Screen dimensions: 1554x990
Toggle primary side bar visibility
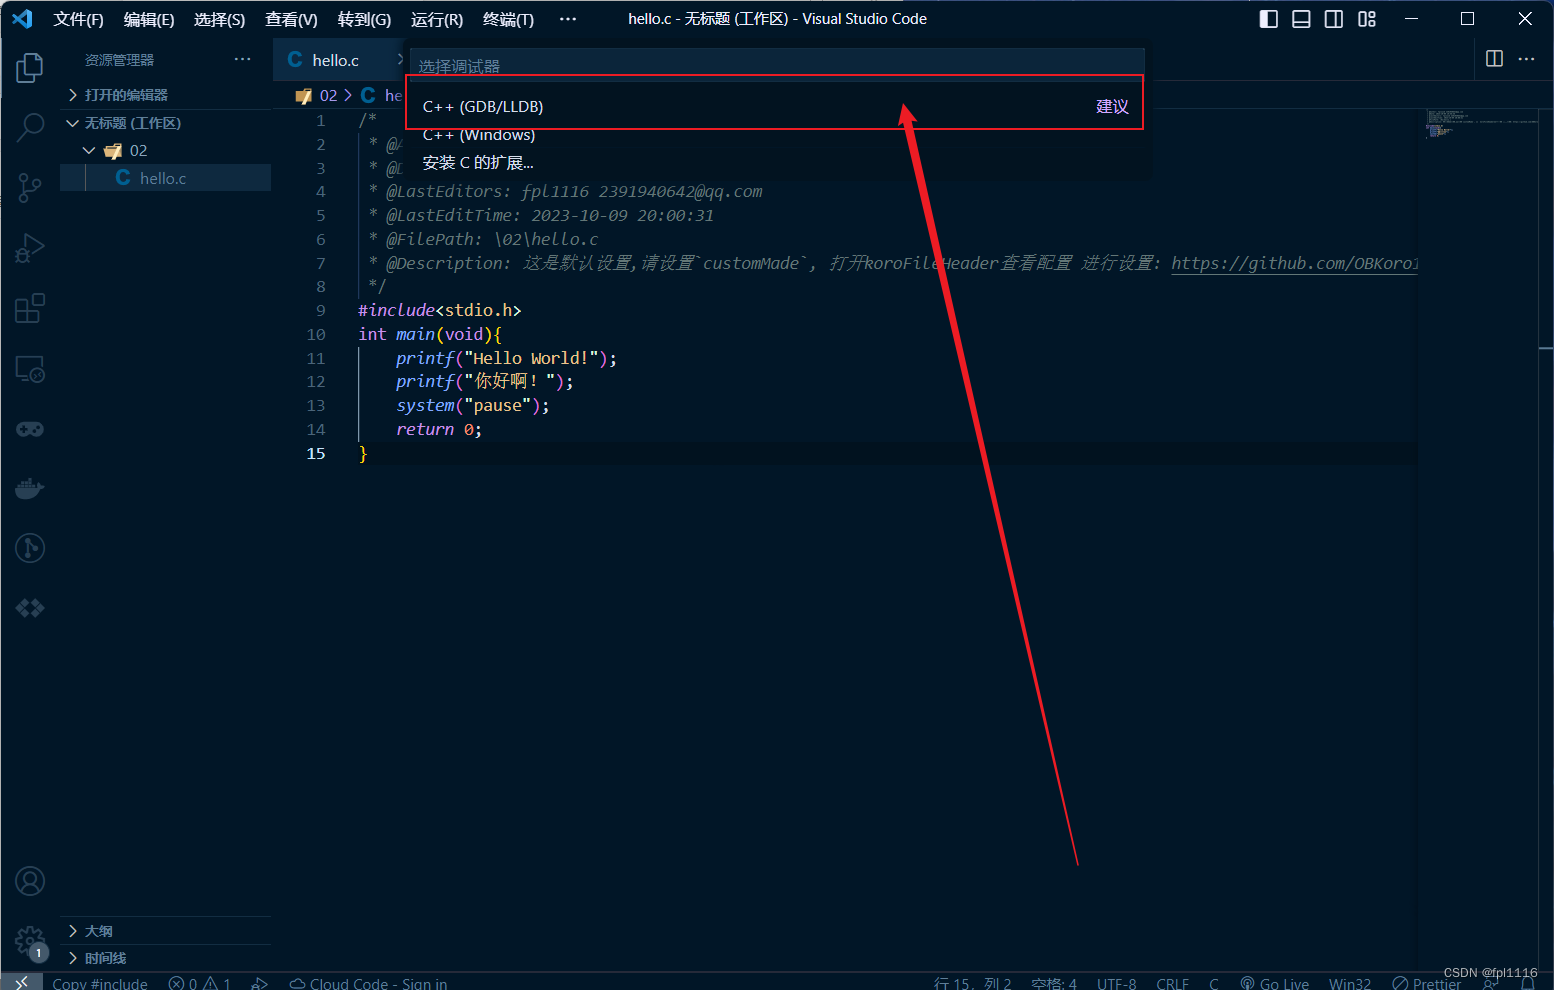[1269, 19]
